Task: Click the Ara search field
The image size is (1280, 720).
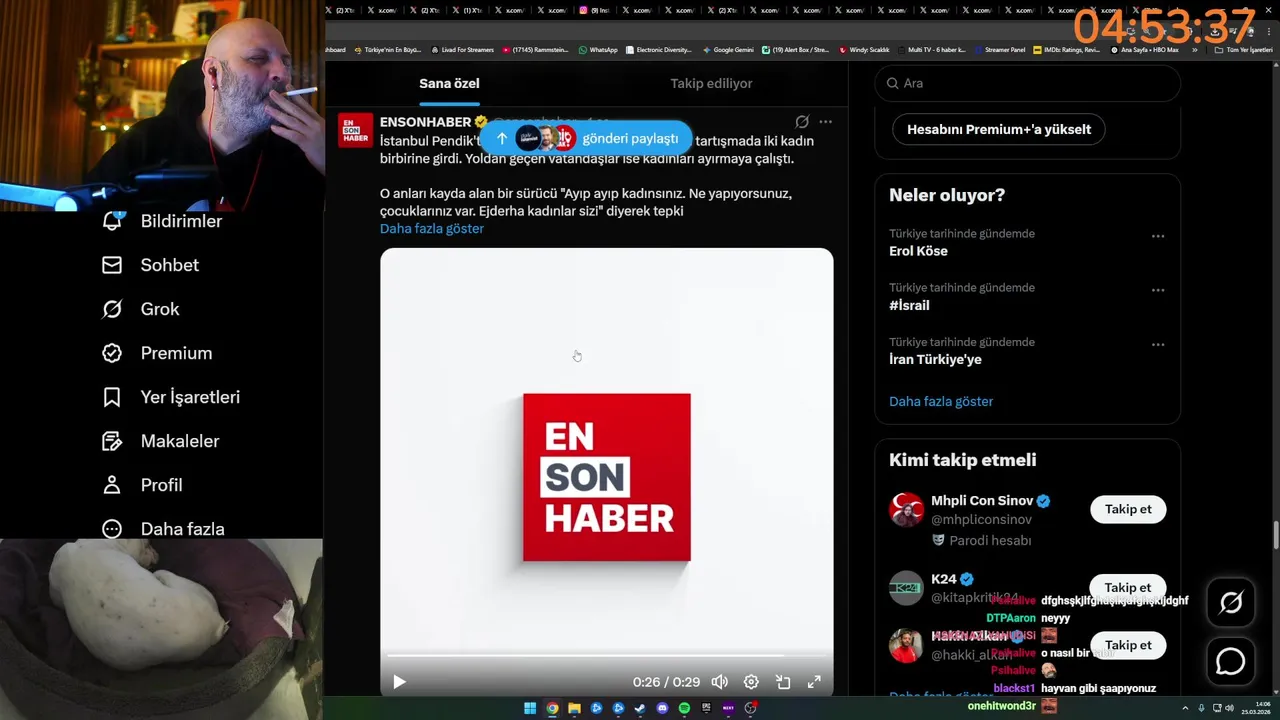Action: click(x=1028, y=83)
